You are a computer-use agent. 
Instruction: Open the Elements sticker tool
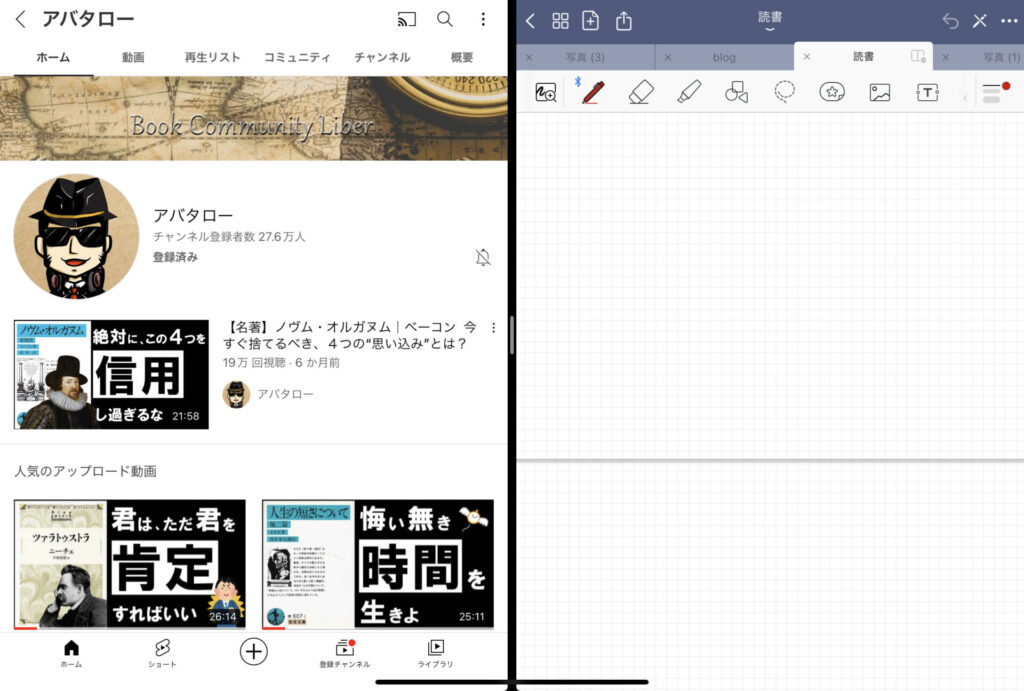pyautogui.click(x=832, y=92)
